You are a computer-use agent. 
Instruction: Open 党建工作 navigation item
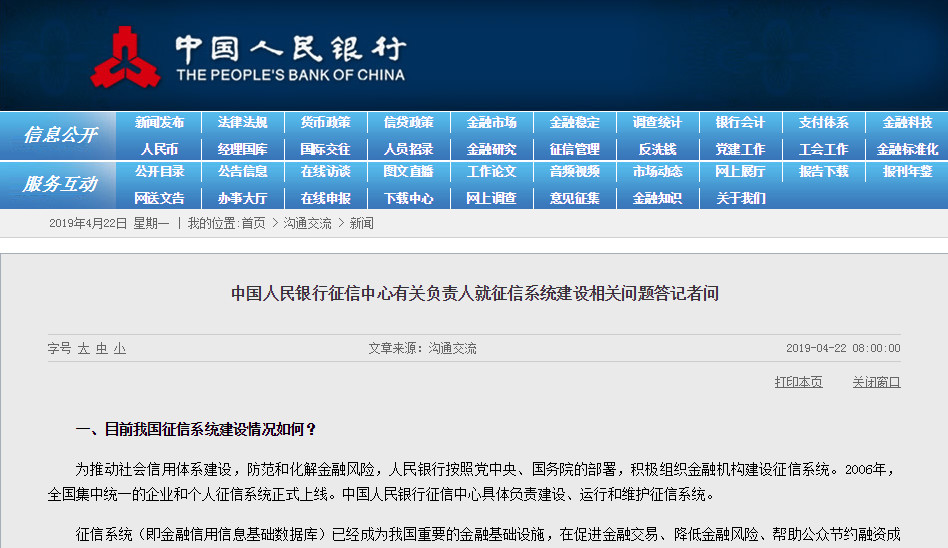tap(740, 149)
